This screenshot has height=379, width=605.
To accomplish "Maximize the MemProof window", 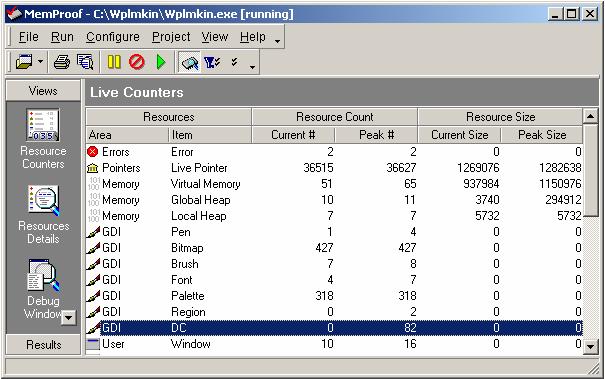I will [x=572, y=14].
